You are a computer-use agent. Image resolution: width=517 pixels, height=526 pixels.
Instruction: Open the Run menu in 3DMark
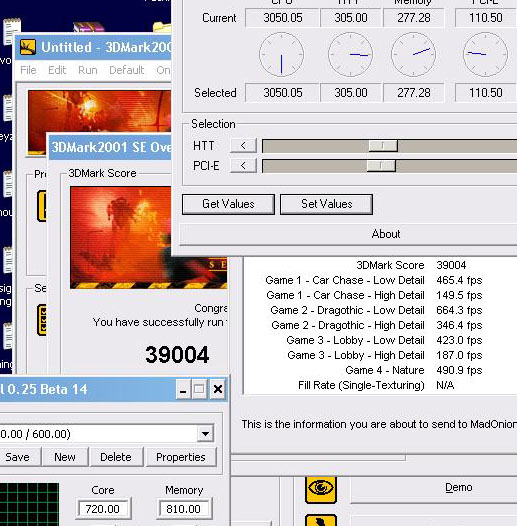coord(88,70)
